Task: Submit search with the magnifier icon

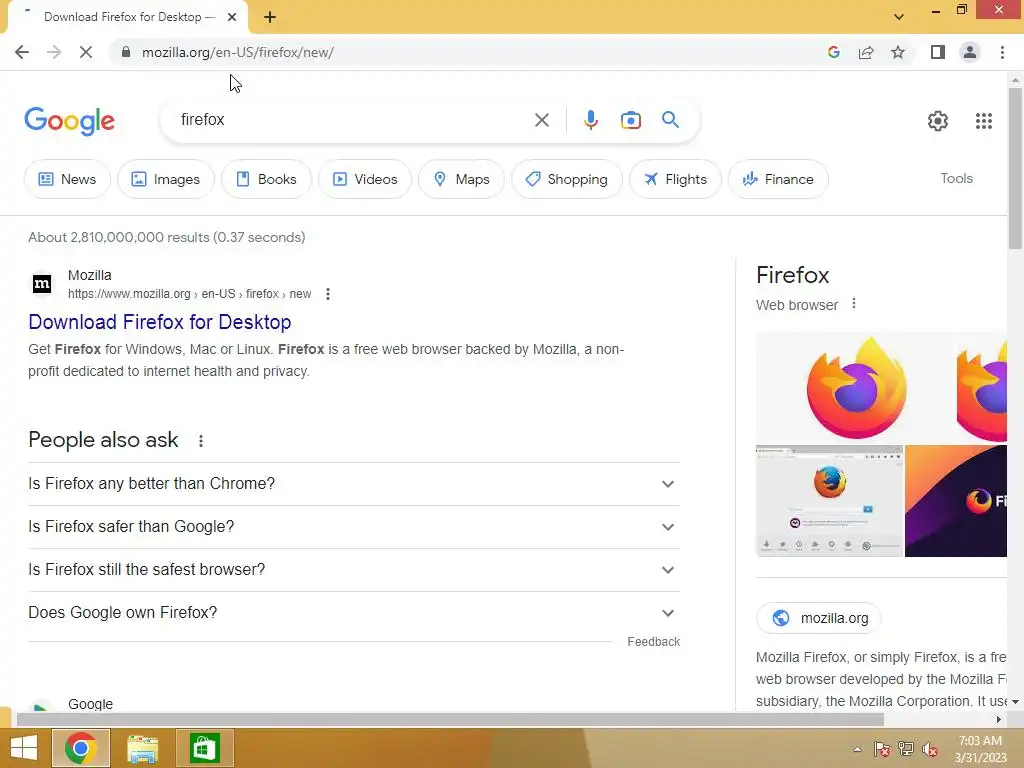Action: (670, 120)
